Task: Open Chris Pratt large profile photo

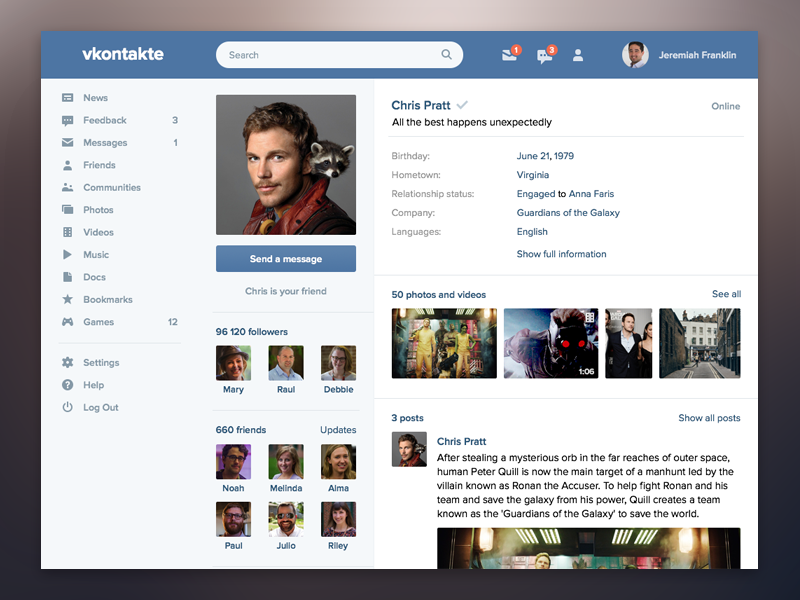Action: [x=286, y=165]
